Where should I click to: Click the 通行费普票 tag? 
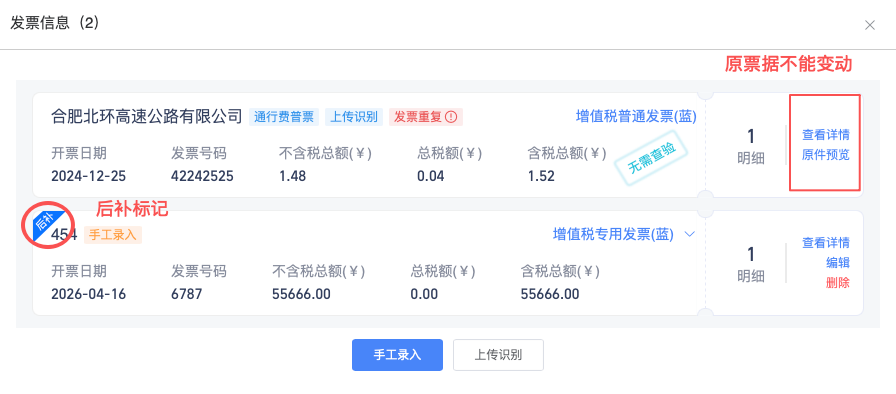click(x=284, y=117)
